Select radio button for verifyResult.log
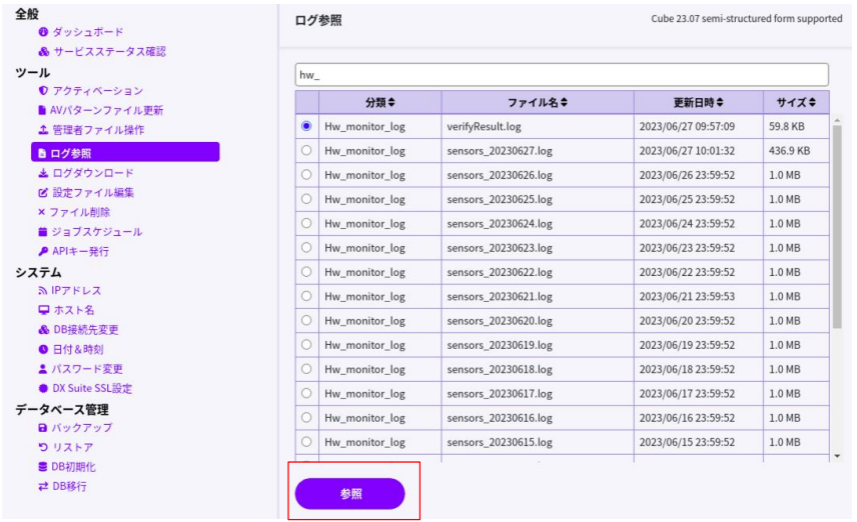 pos(306,126)
